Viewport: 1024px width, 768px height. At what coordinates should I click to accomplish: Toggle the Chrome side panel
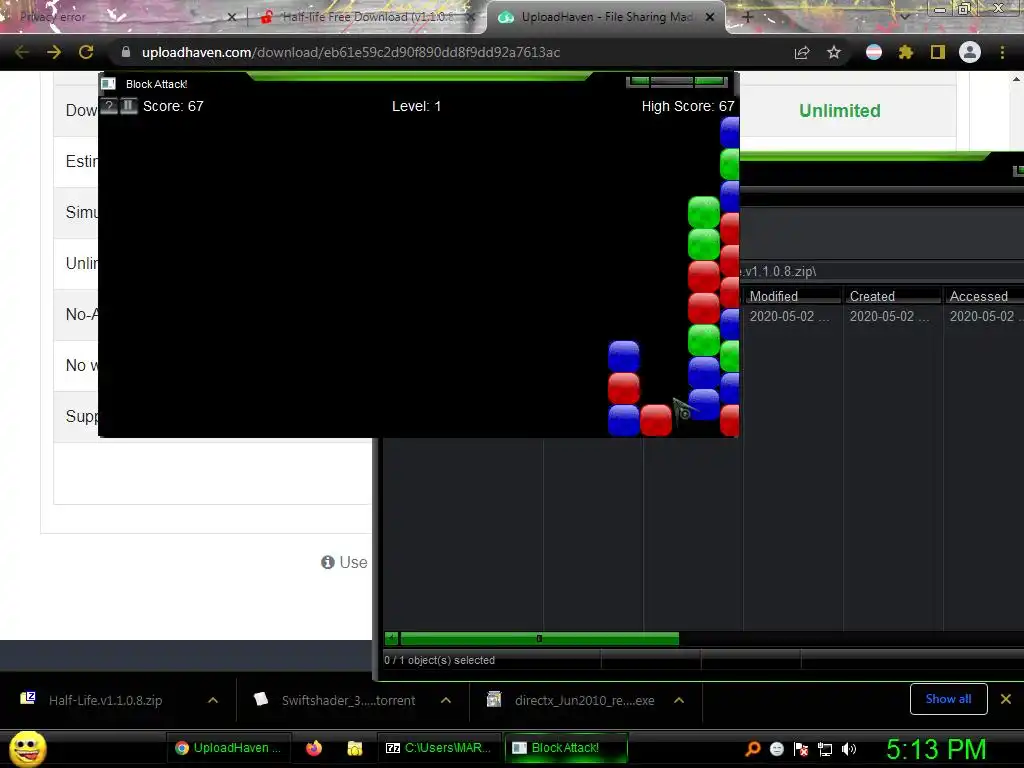pos(938,52)
